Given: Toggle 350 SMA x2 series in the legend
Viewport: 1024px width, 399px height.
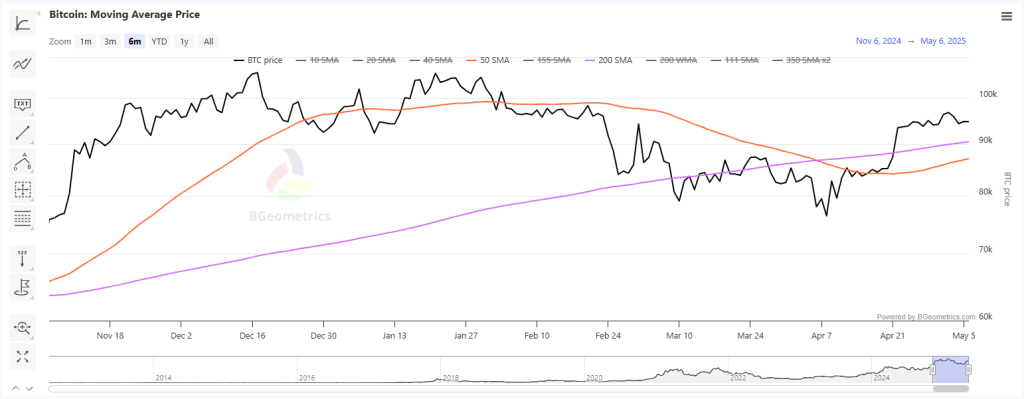Looking at the screenshot, I should (x=801, y=60).
